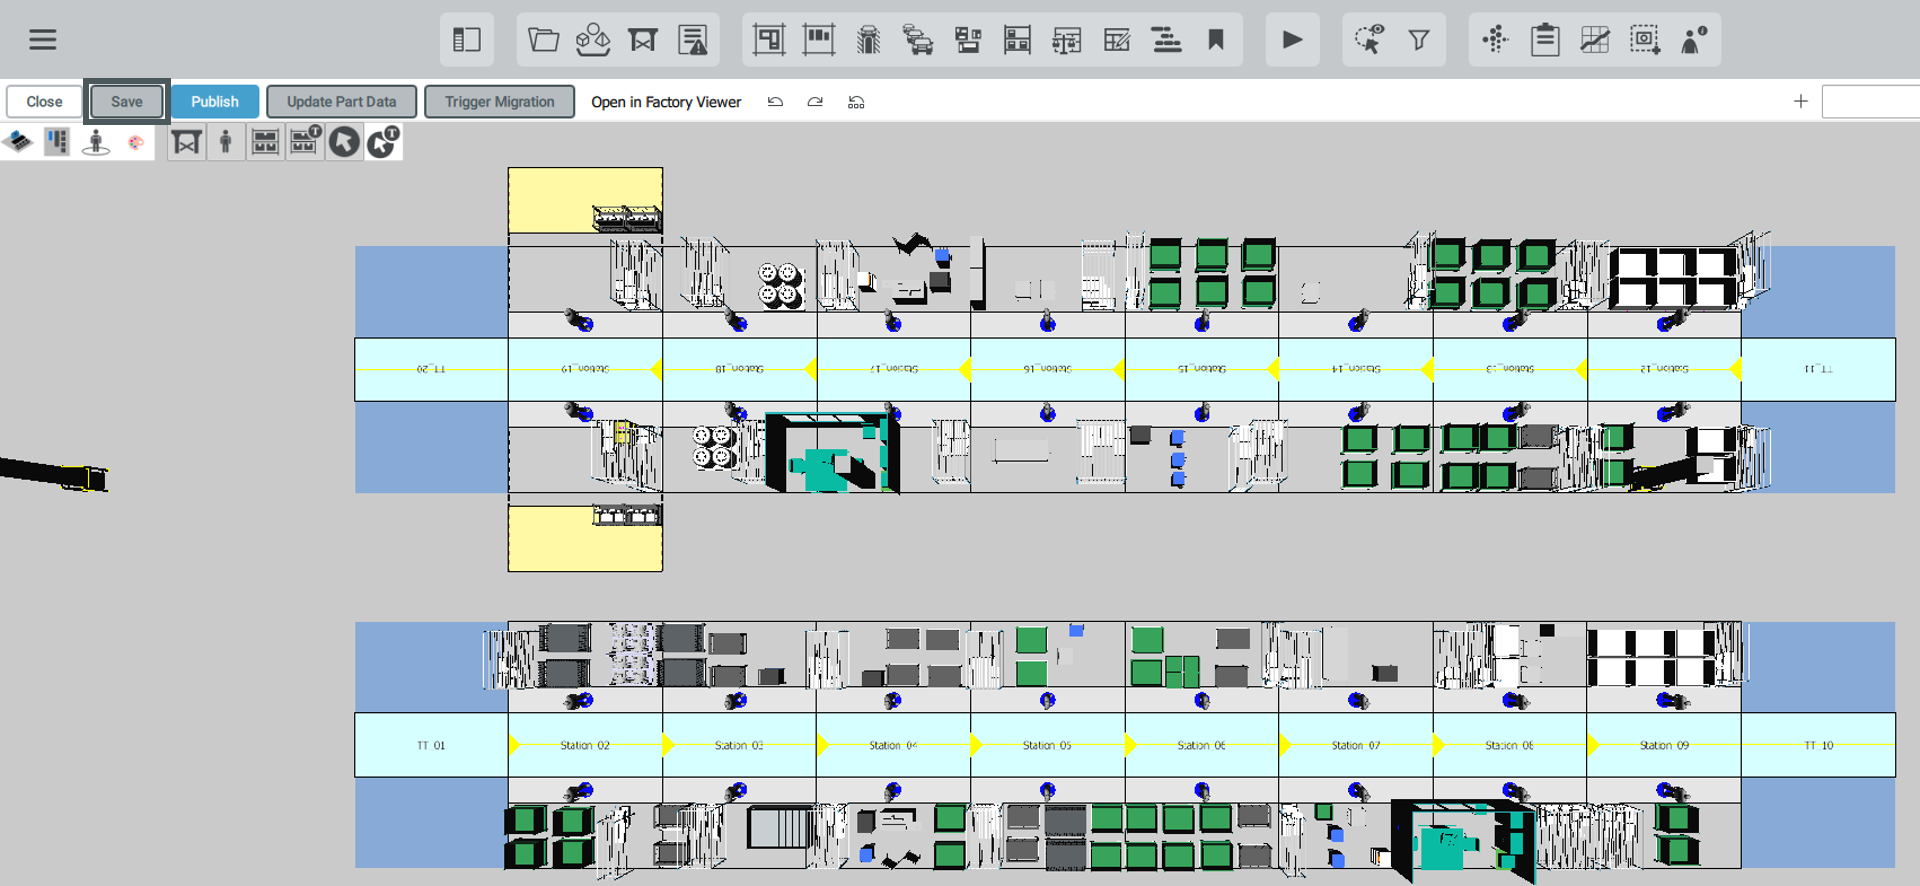Click the open folder icon
Image resolution: width=1920 pixels, height=886 pixels.
[543, 40]
